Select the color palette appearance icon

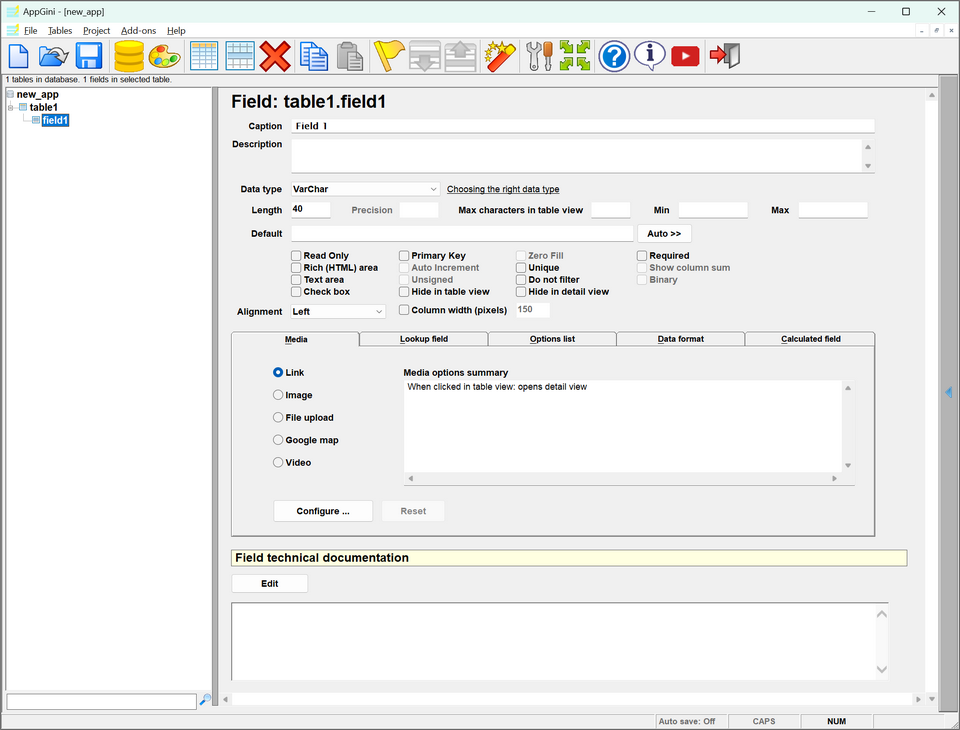point(165,57)
